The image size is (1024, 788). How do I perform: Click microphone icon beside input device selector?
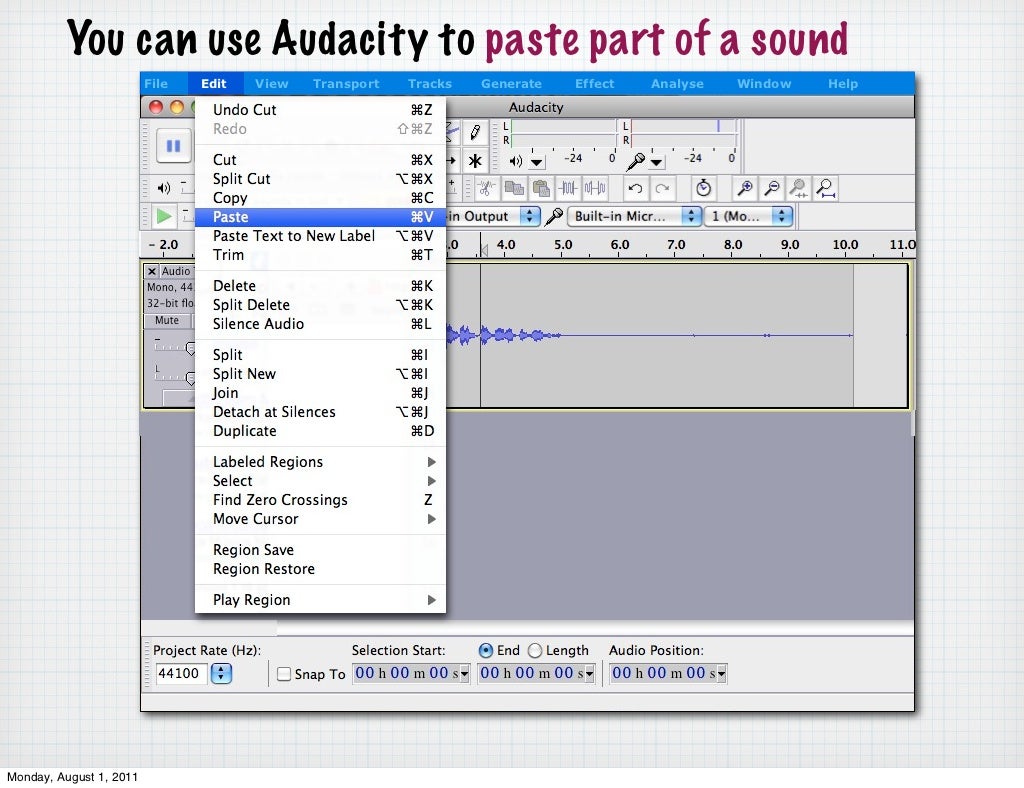(554, 216)
